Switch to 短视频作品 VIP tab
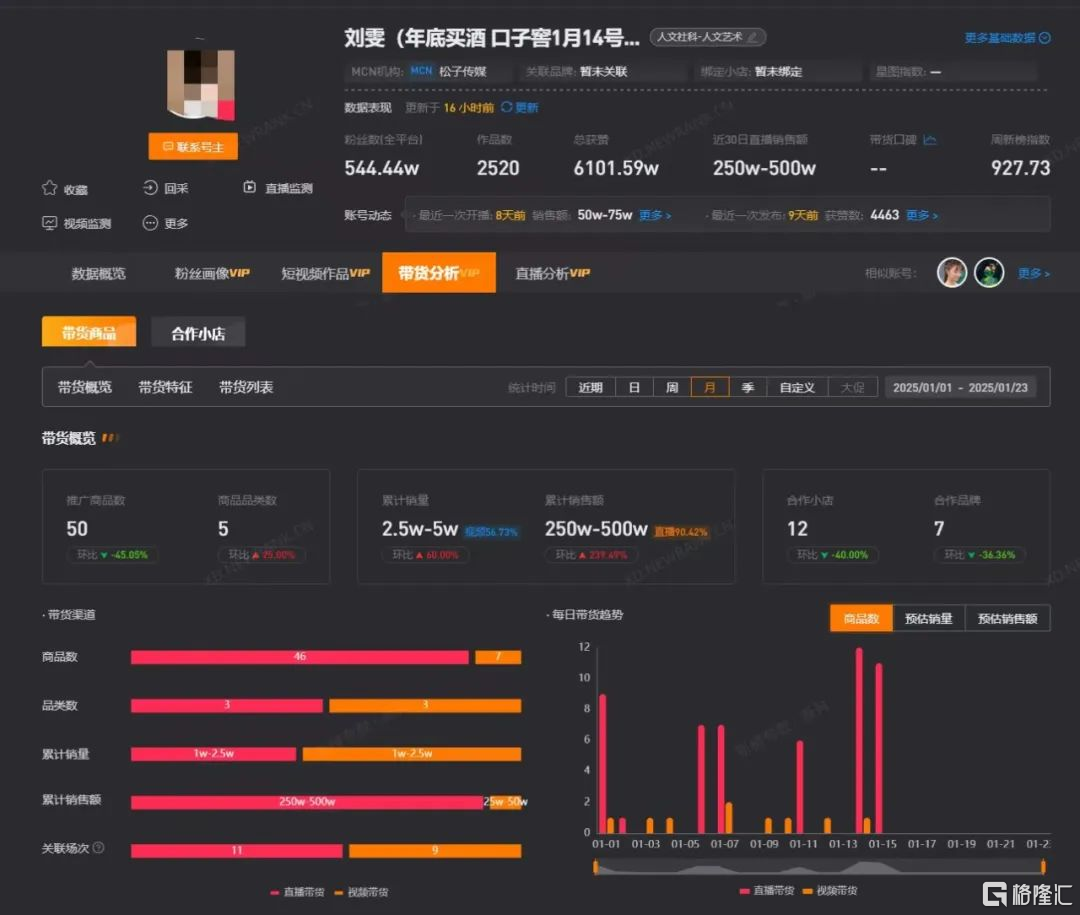Viewport: 1080px width, 915px height. tap(326, 274)
